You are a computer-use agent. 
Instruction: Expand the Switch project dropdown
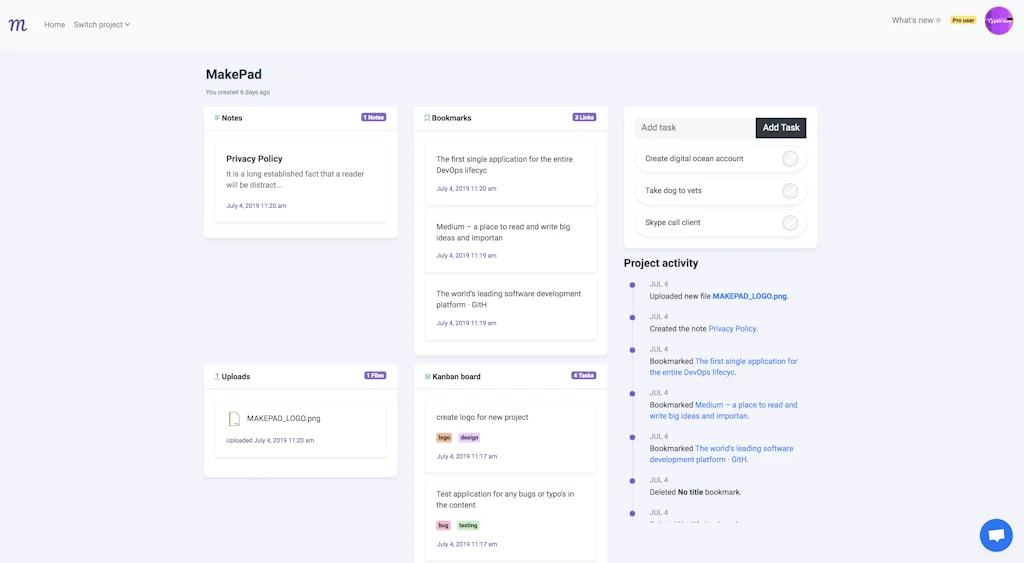pyautogui.click(x=101, y=25)
